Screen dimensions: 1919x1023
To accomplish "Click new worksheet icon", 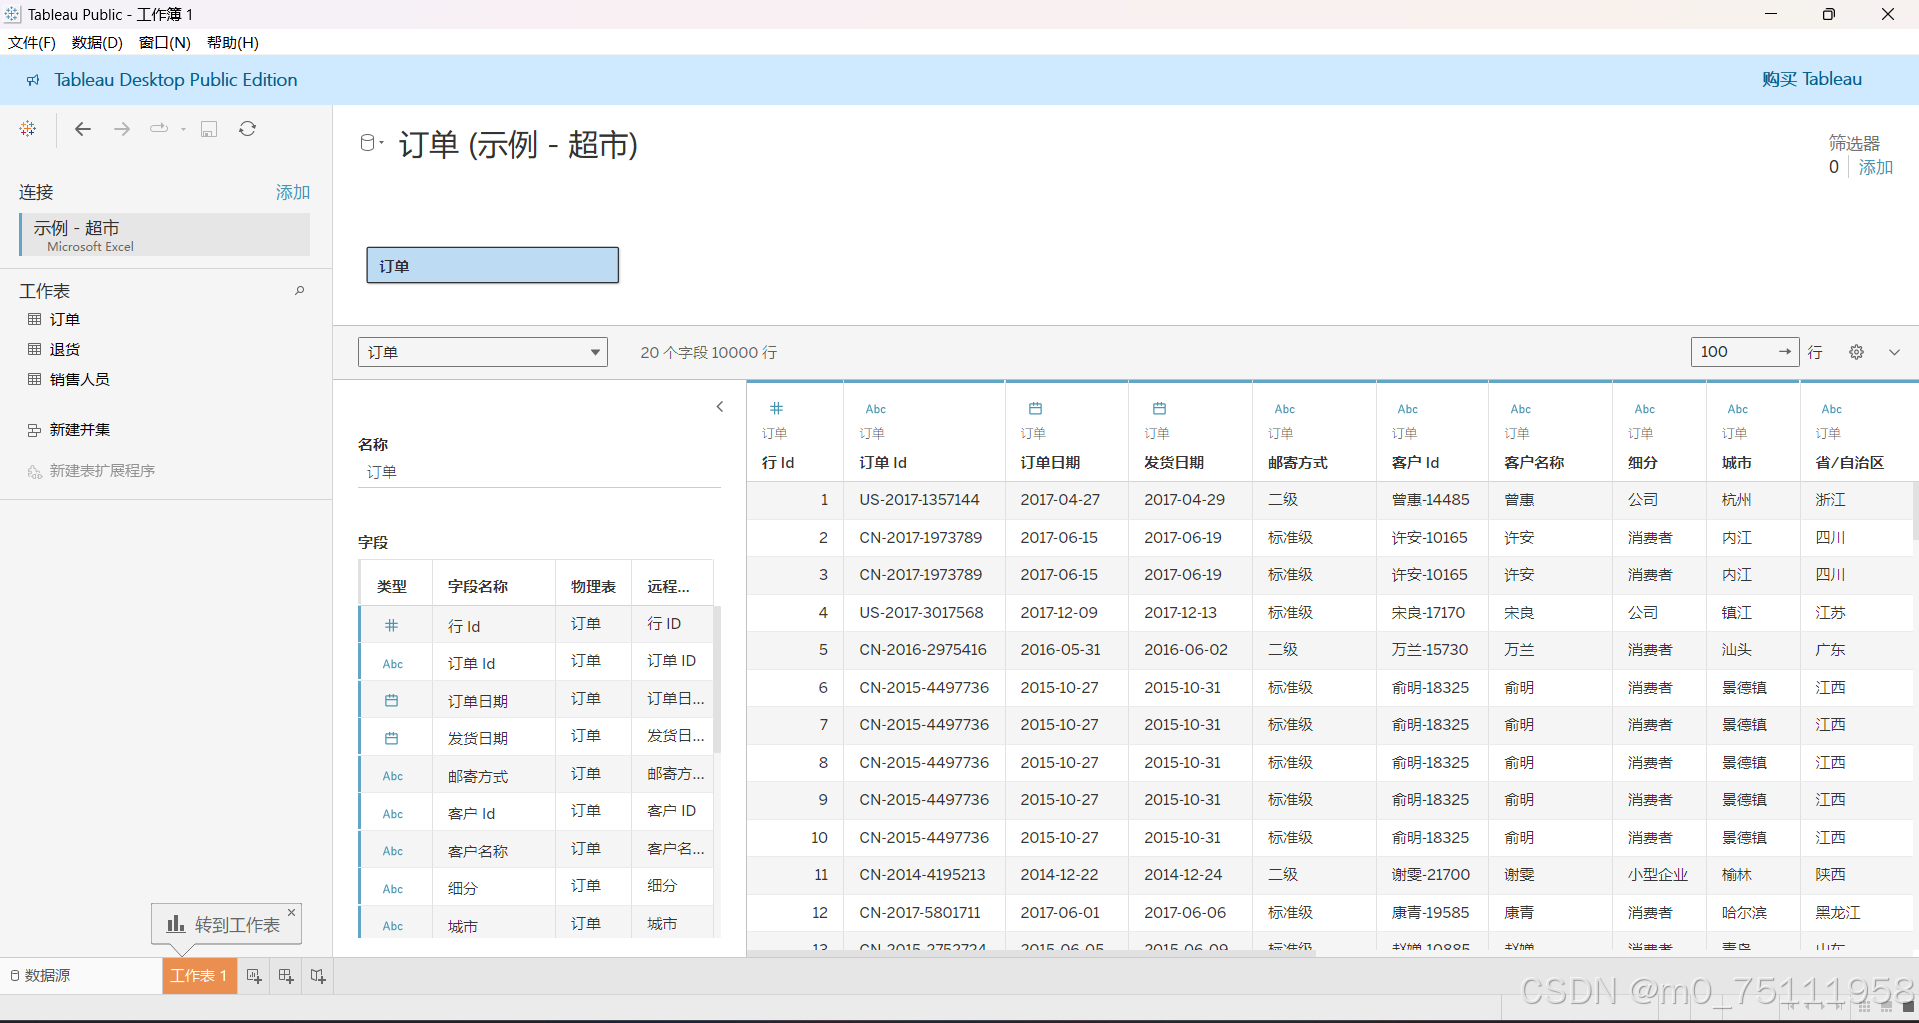I will point(254,976).
